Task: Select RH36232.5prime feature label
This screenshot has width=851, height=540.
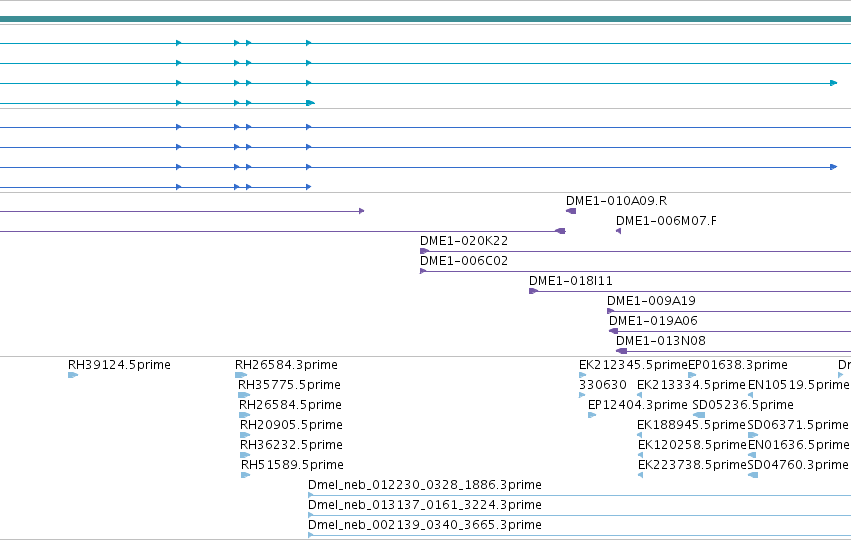Action: pos(291,445)
